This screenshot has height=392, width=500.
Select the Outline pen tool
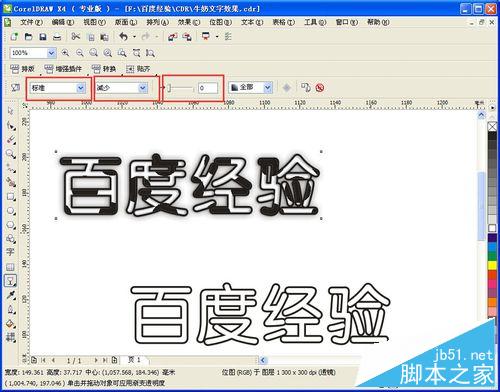point(10,310)
